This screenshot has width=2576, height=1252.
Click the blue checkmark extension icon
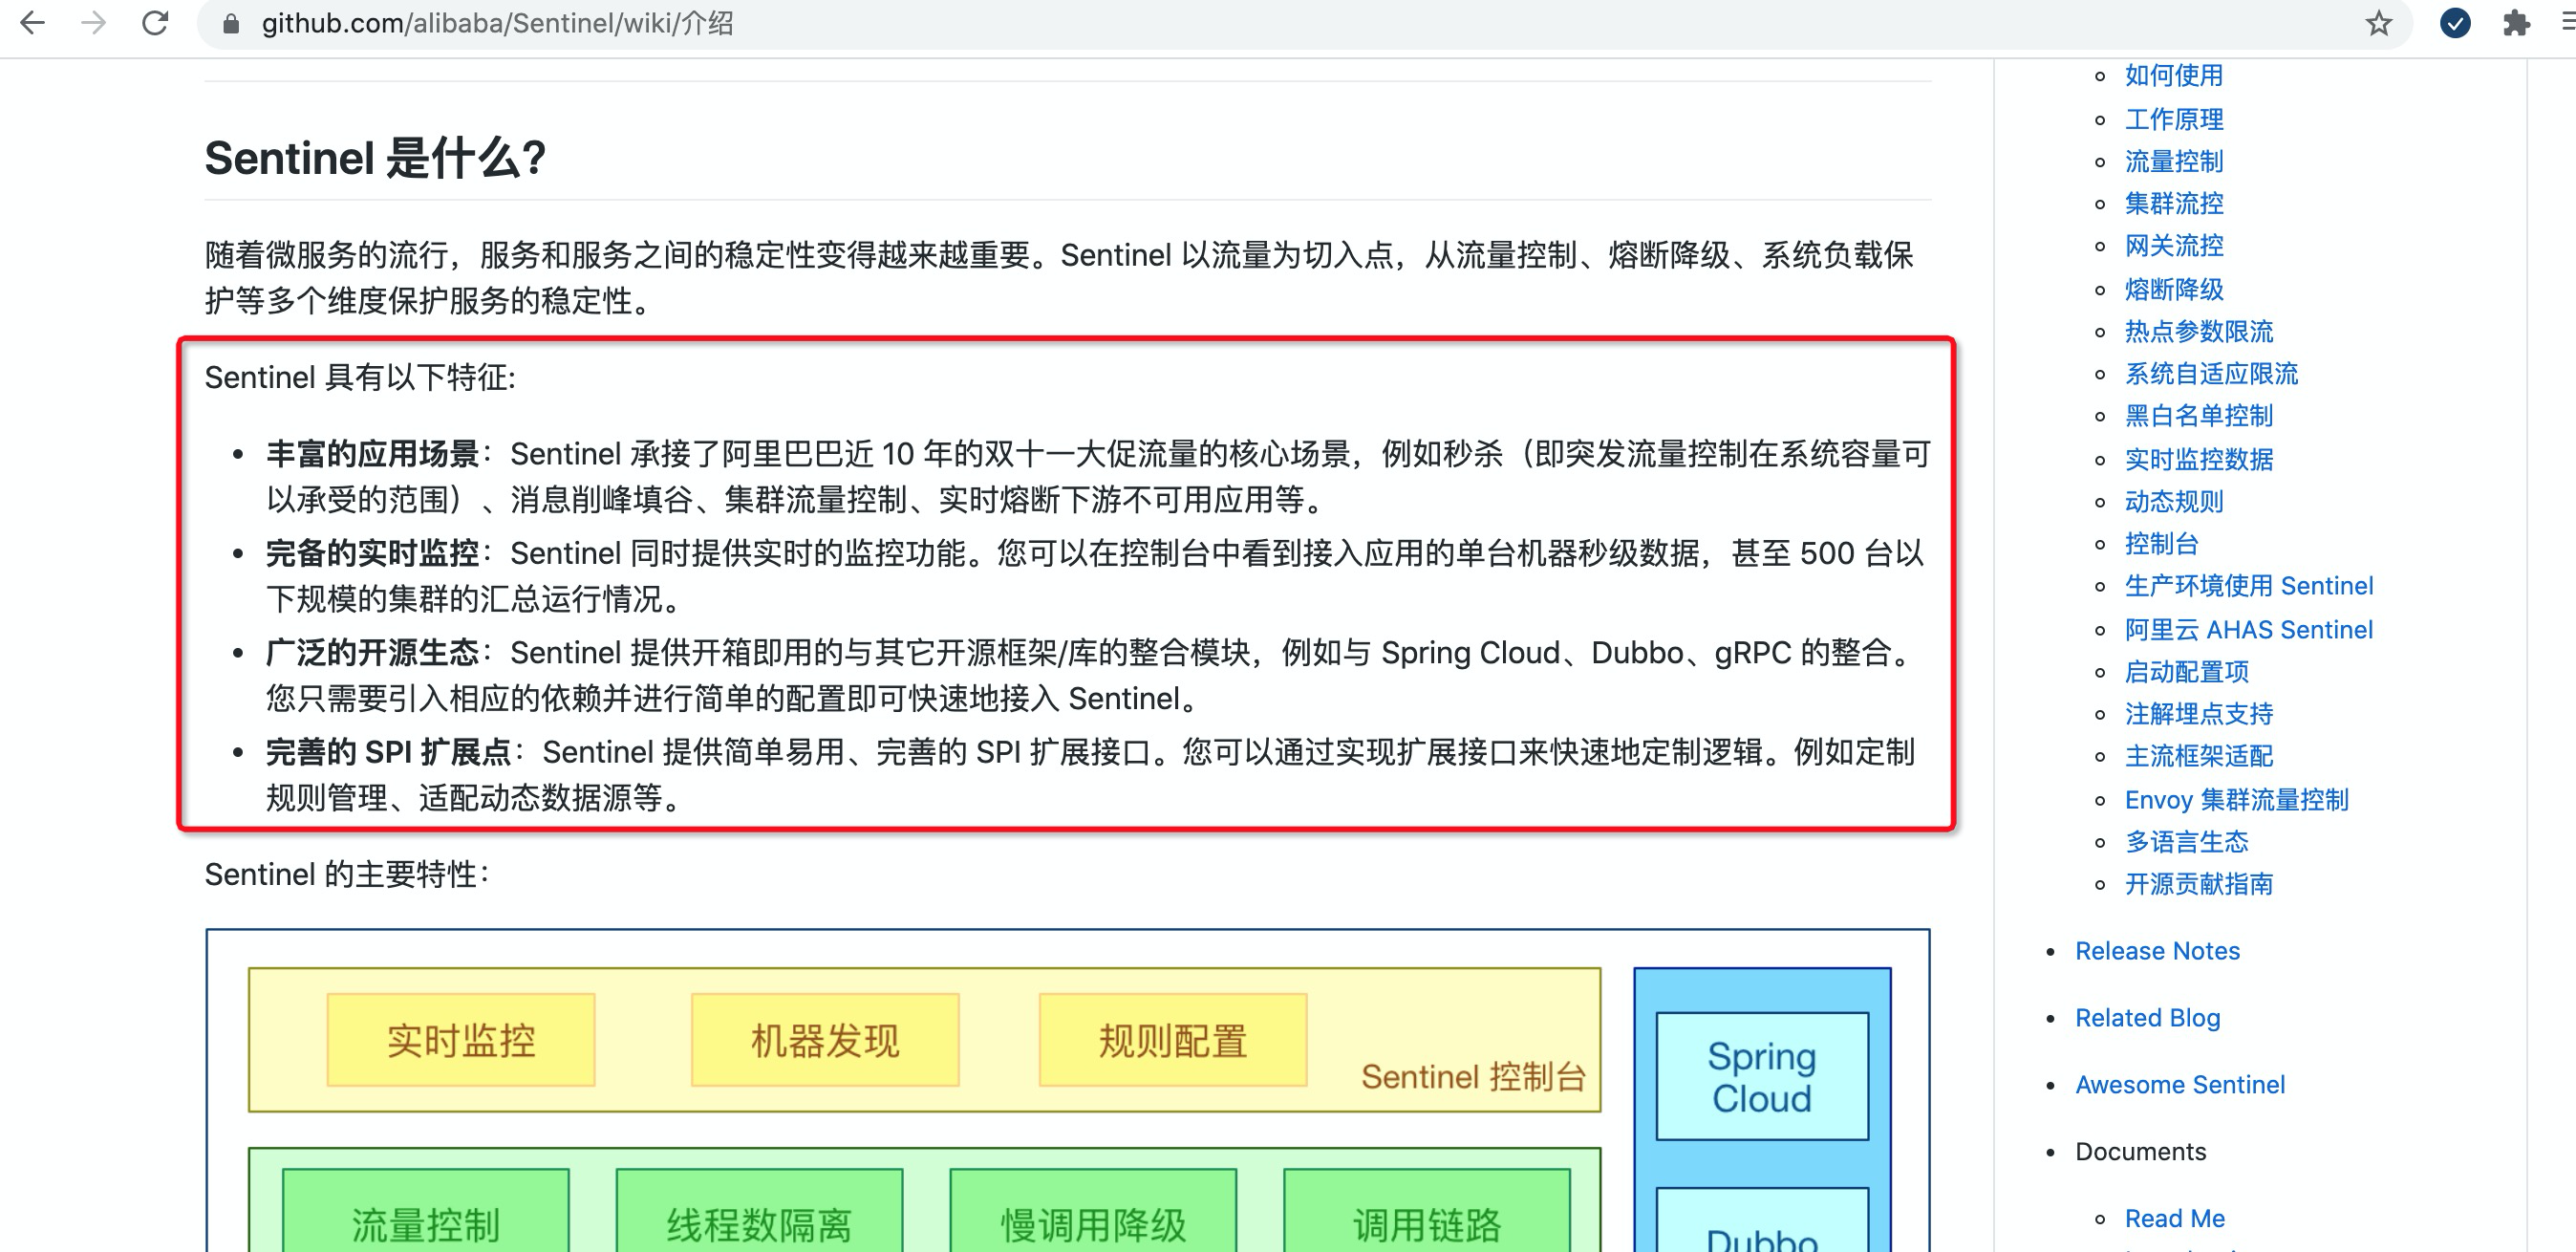pos(2455,23)
